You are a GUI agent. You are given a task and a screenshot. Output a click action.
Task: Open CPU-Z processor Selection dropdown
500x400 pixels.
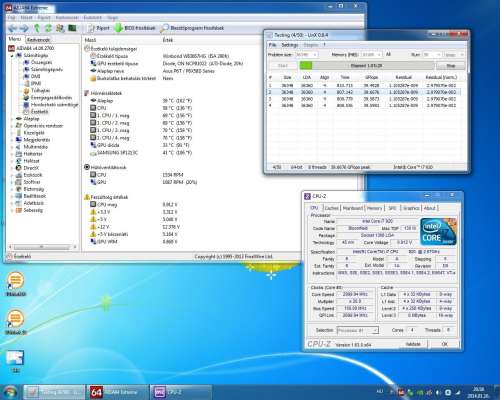click(x=357, y=330)
